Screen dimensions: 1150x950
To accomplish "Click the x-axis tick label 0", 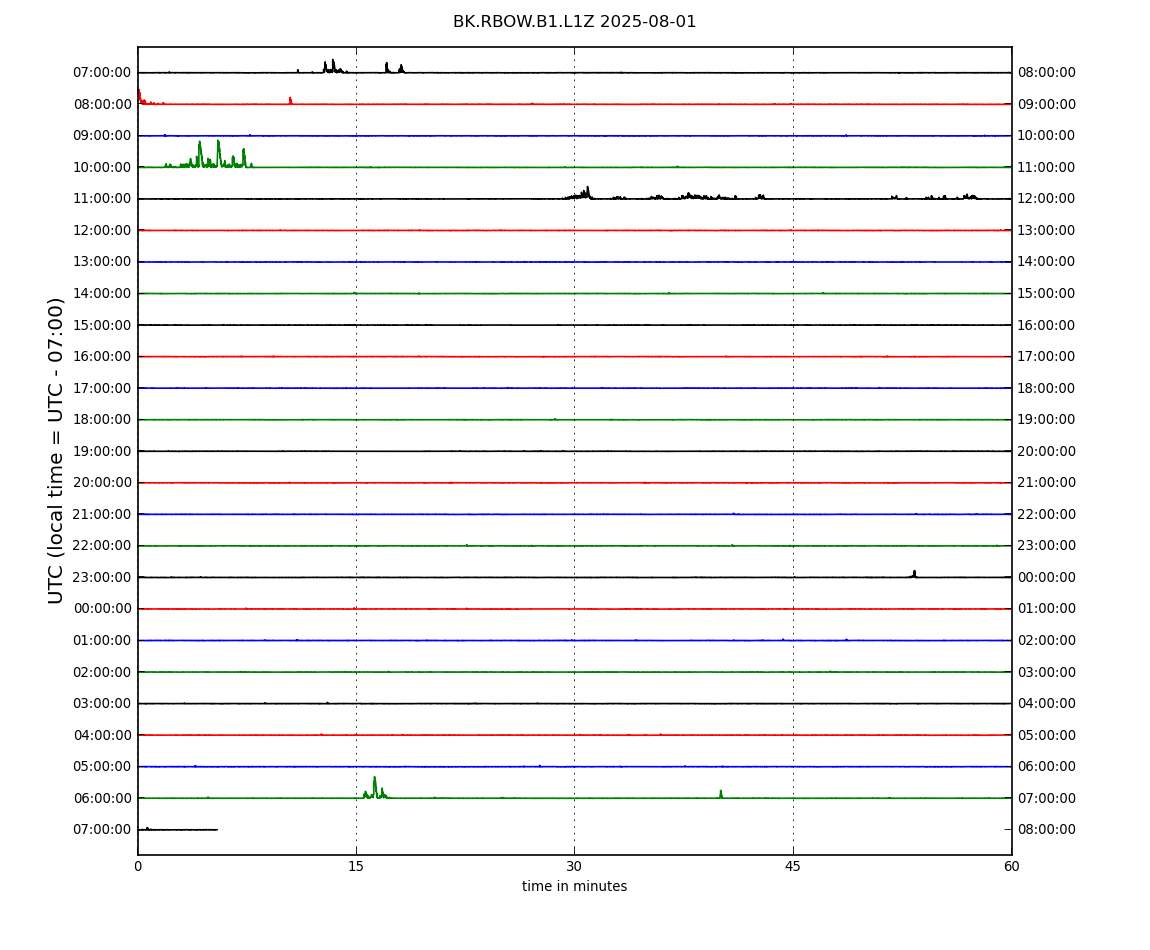I will [138, 866].
